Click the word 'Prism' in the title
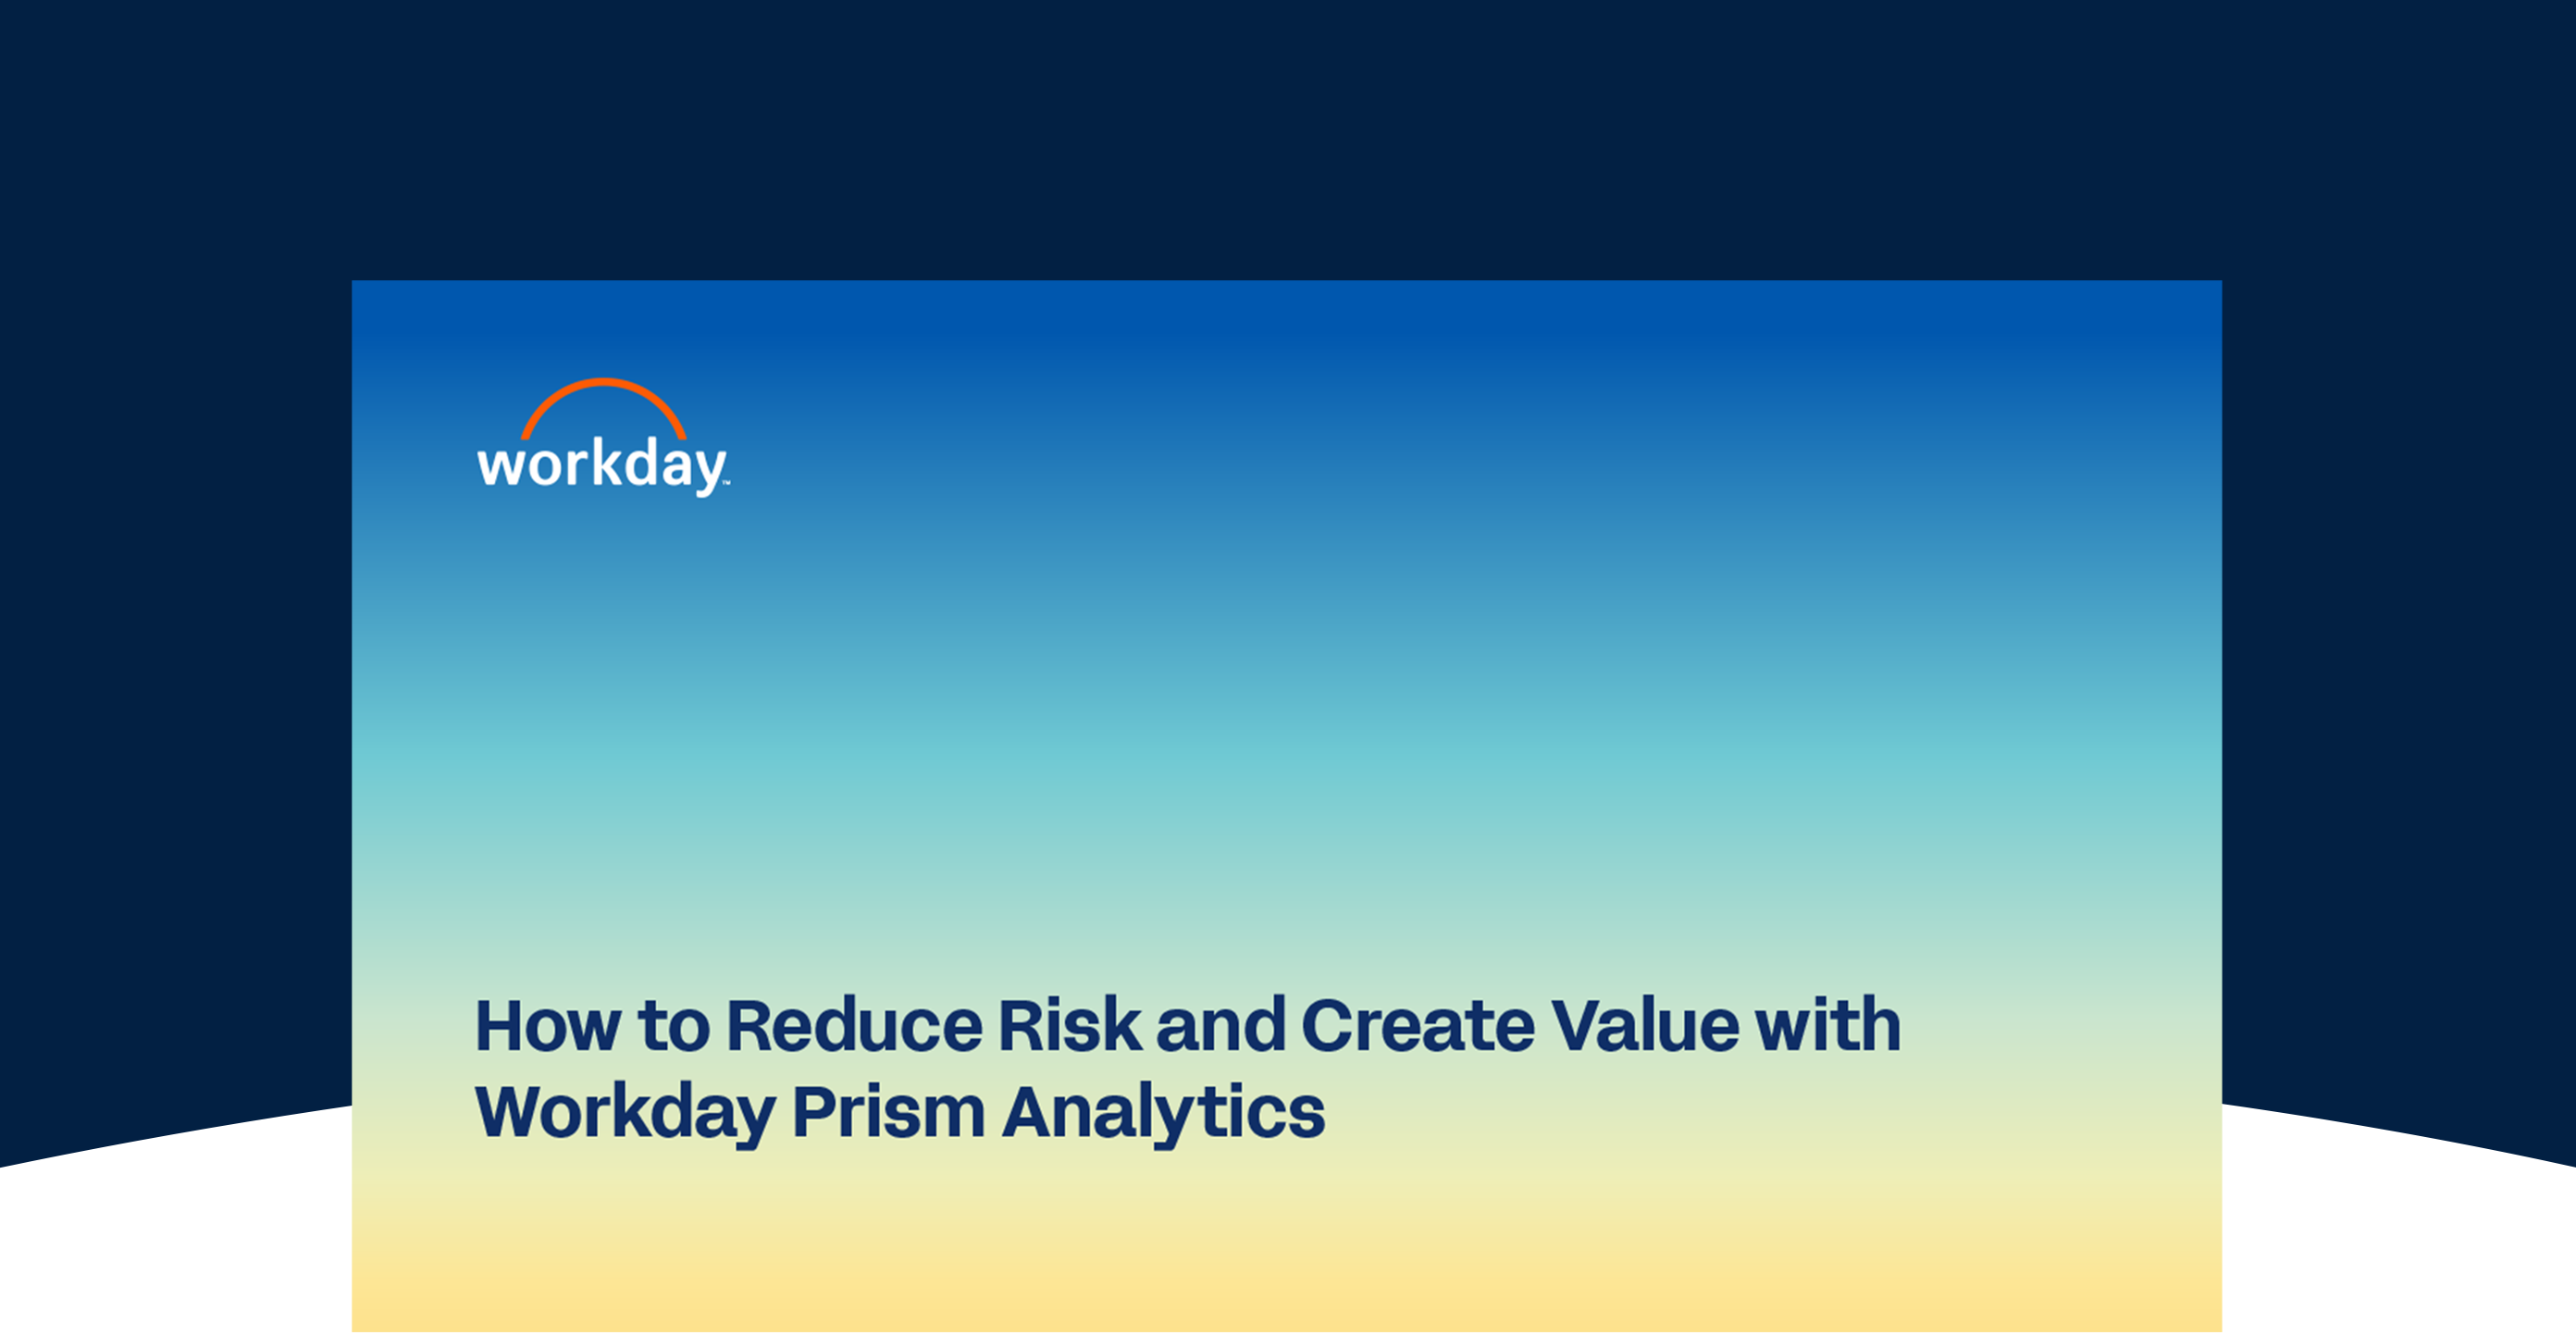2576x1335 pixels. [x=888, y=1111]
